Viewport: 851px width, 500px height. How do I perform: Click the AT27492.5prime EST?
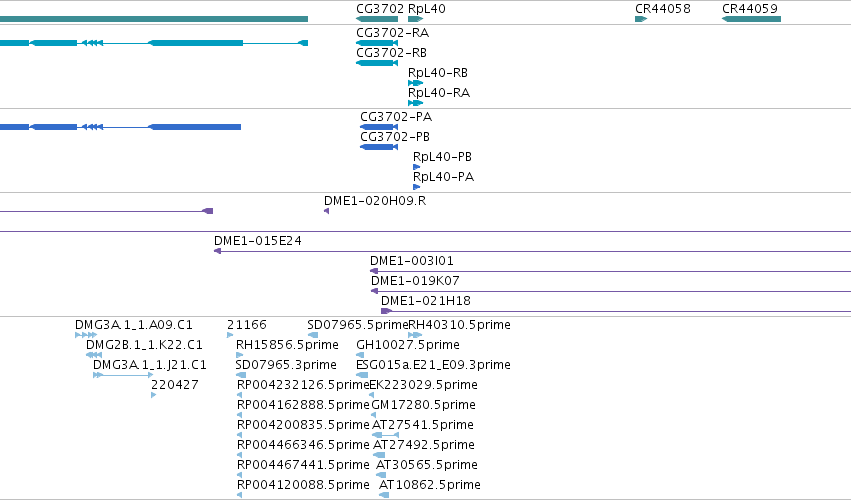click(x=379, y=455)
